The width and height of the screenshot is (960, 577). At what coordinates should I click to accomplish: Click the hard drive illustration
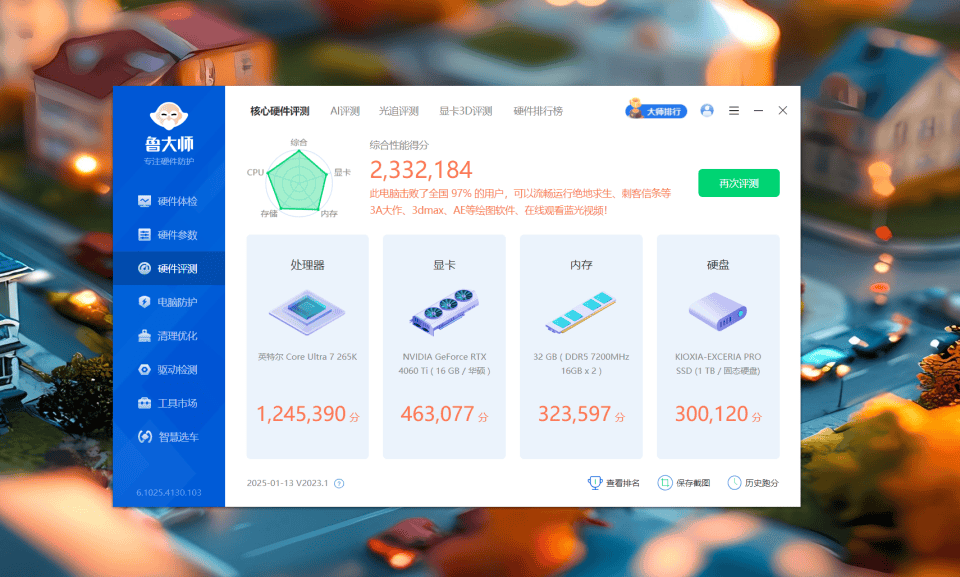coord(718,311)
